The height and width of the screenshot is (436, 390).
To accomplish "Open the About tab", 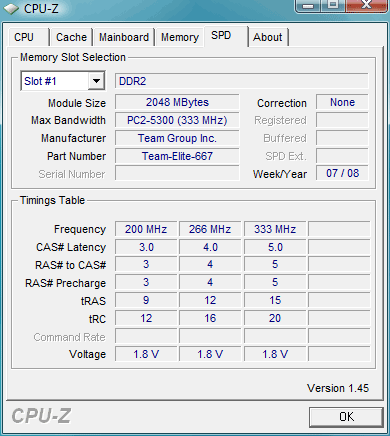I will [268, 37].
